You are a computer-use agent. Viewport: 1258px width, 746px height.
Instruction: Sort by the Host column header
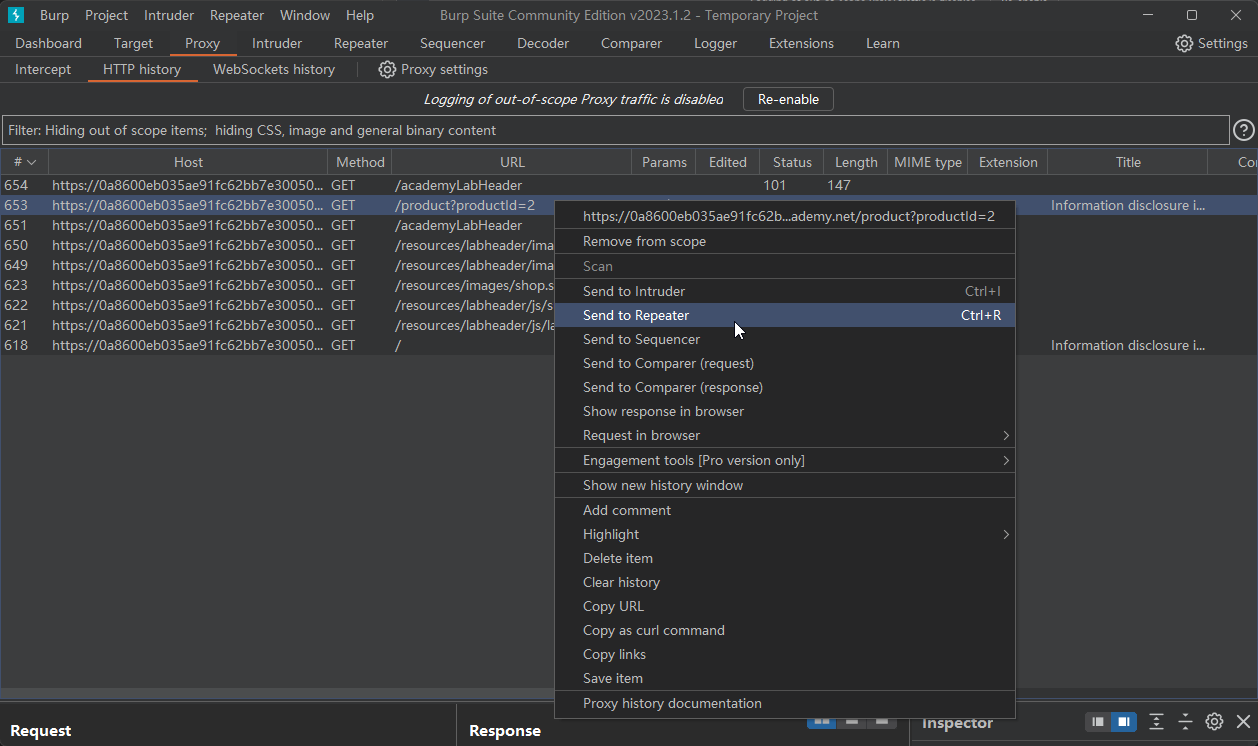[188, 162]
